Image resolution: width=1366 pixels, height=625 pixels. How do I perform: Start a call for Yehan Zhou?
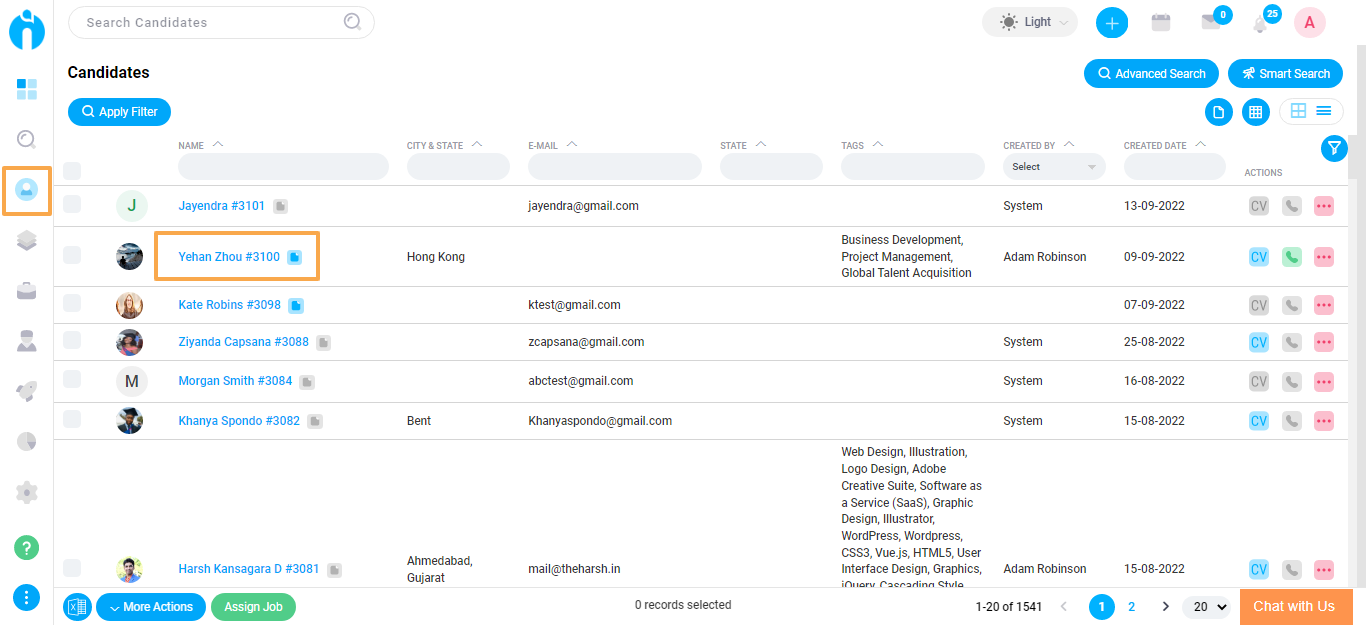(1291, 256)
